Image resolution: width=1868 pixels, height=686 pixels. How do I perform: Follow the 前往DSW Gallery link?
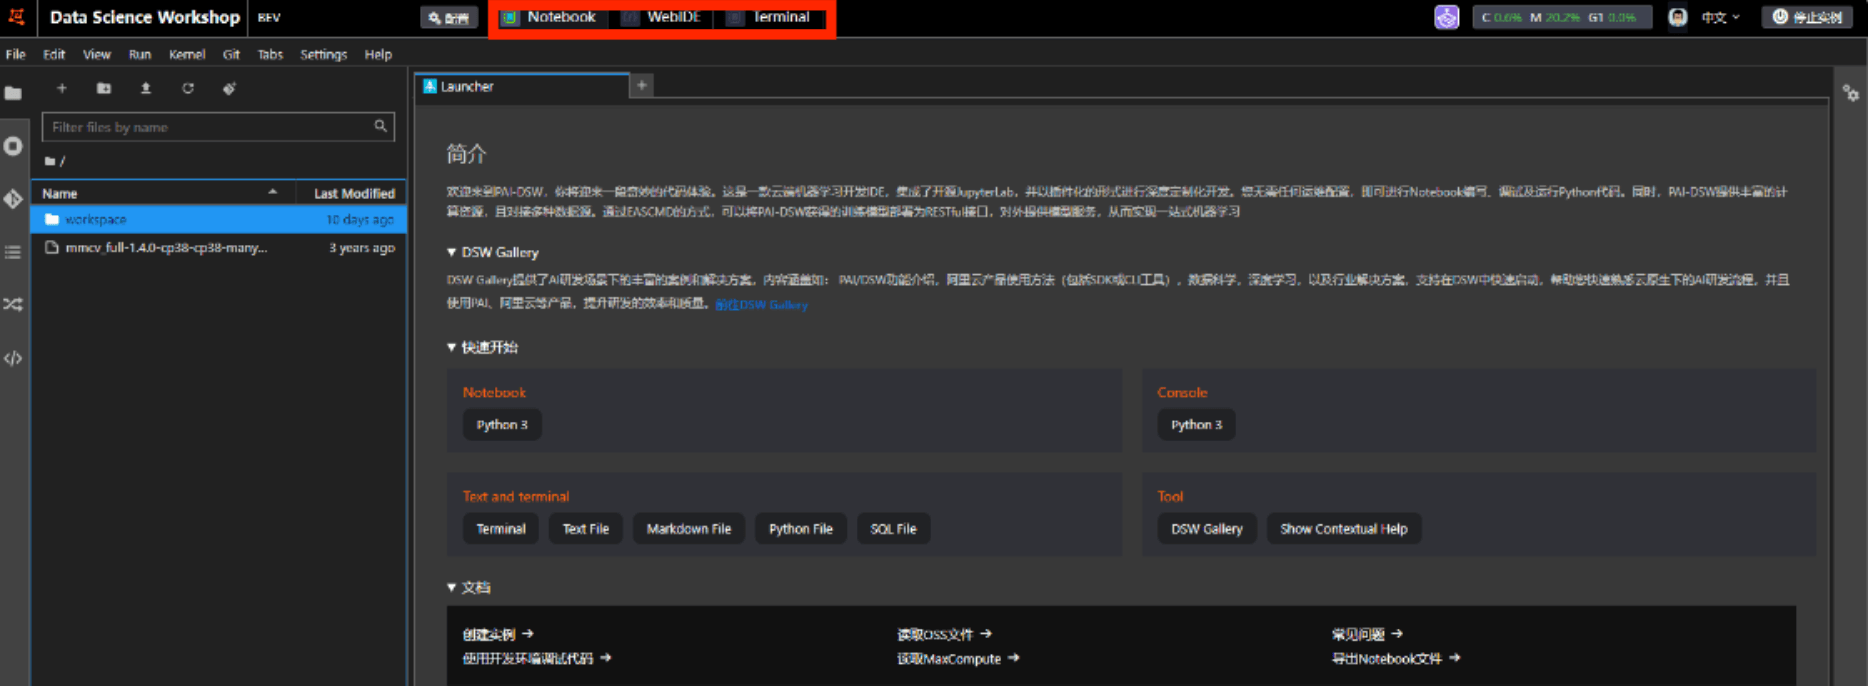click(x=761, y=305)
